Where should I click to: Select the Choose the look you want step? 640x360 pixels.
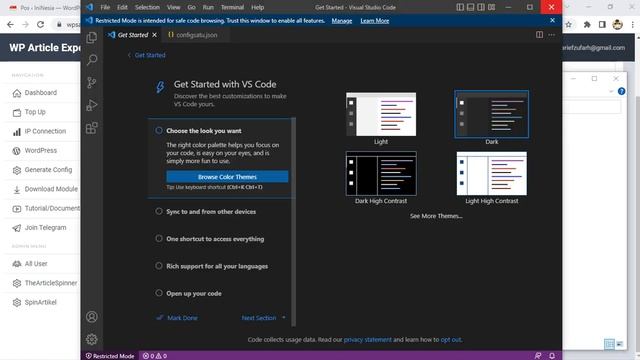coord(204,131)
